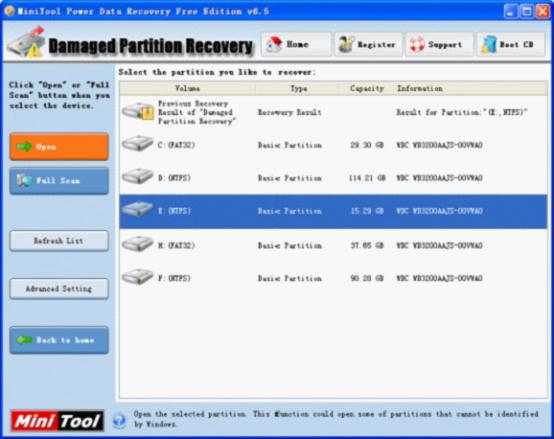Select the C: (FAT32) drive icon
Viewport: 554px width, 439px height.
click(x=137, y=144)
